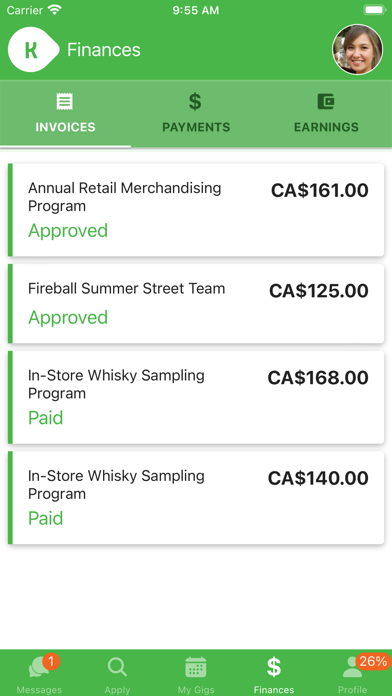Open Annual Retail Merchandising Program invoice

click(196, 210)
